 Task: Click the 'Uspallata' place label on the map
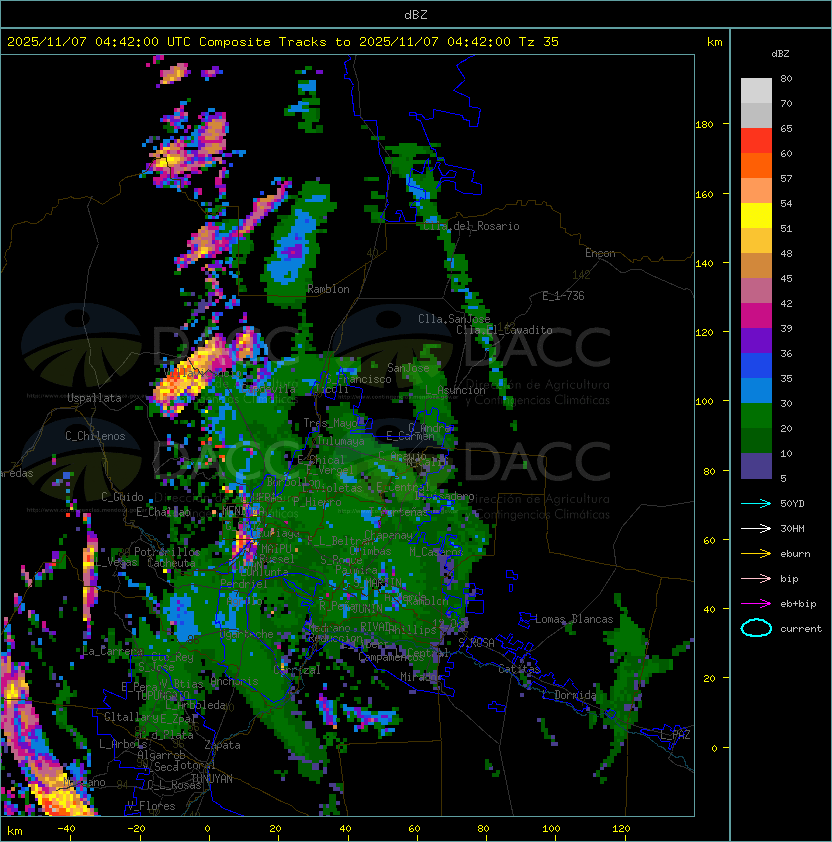95,398
